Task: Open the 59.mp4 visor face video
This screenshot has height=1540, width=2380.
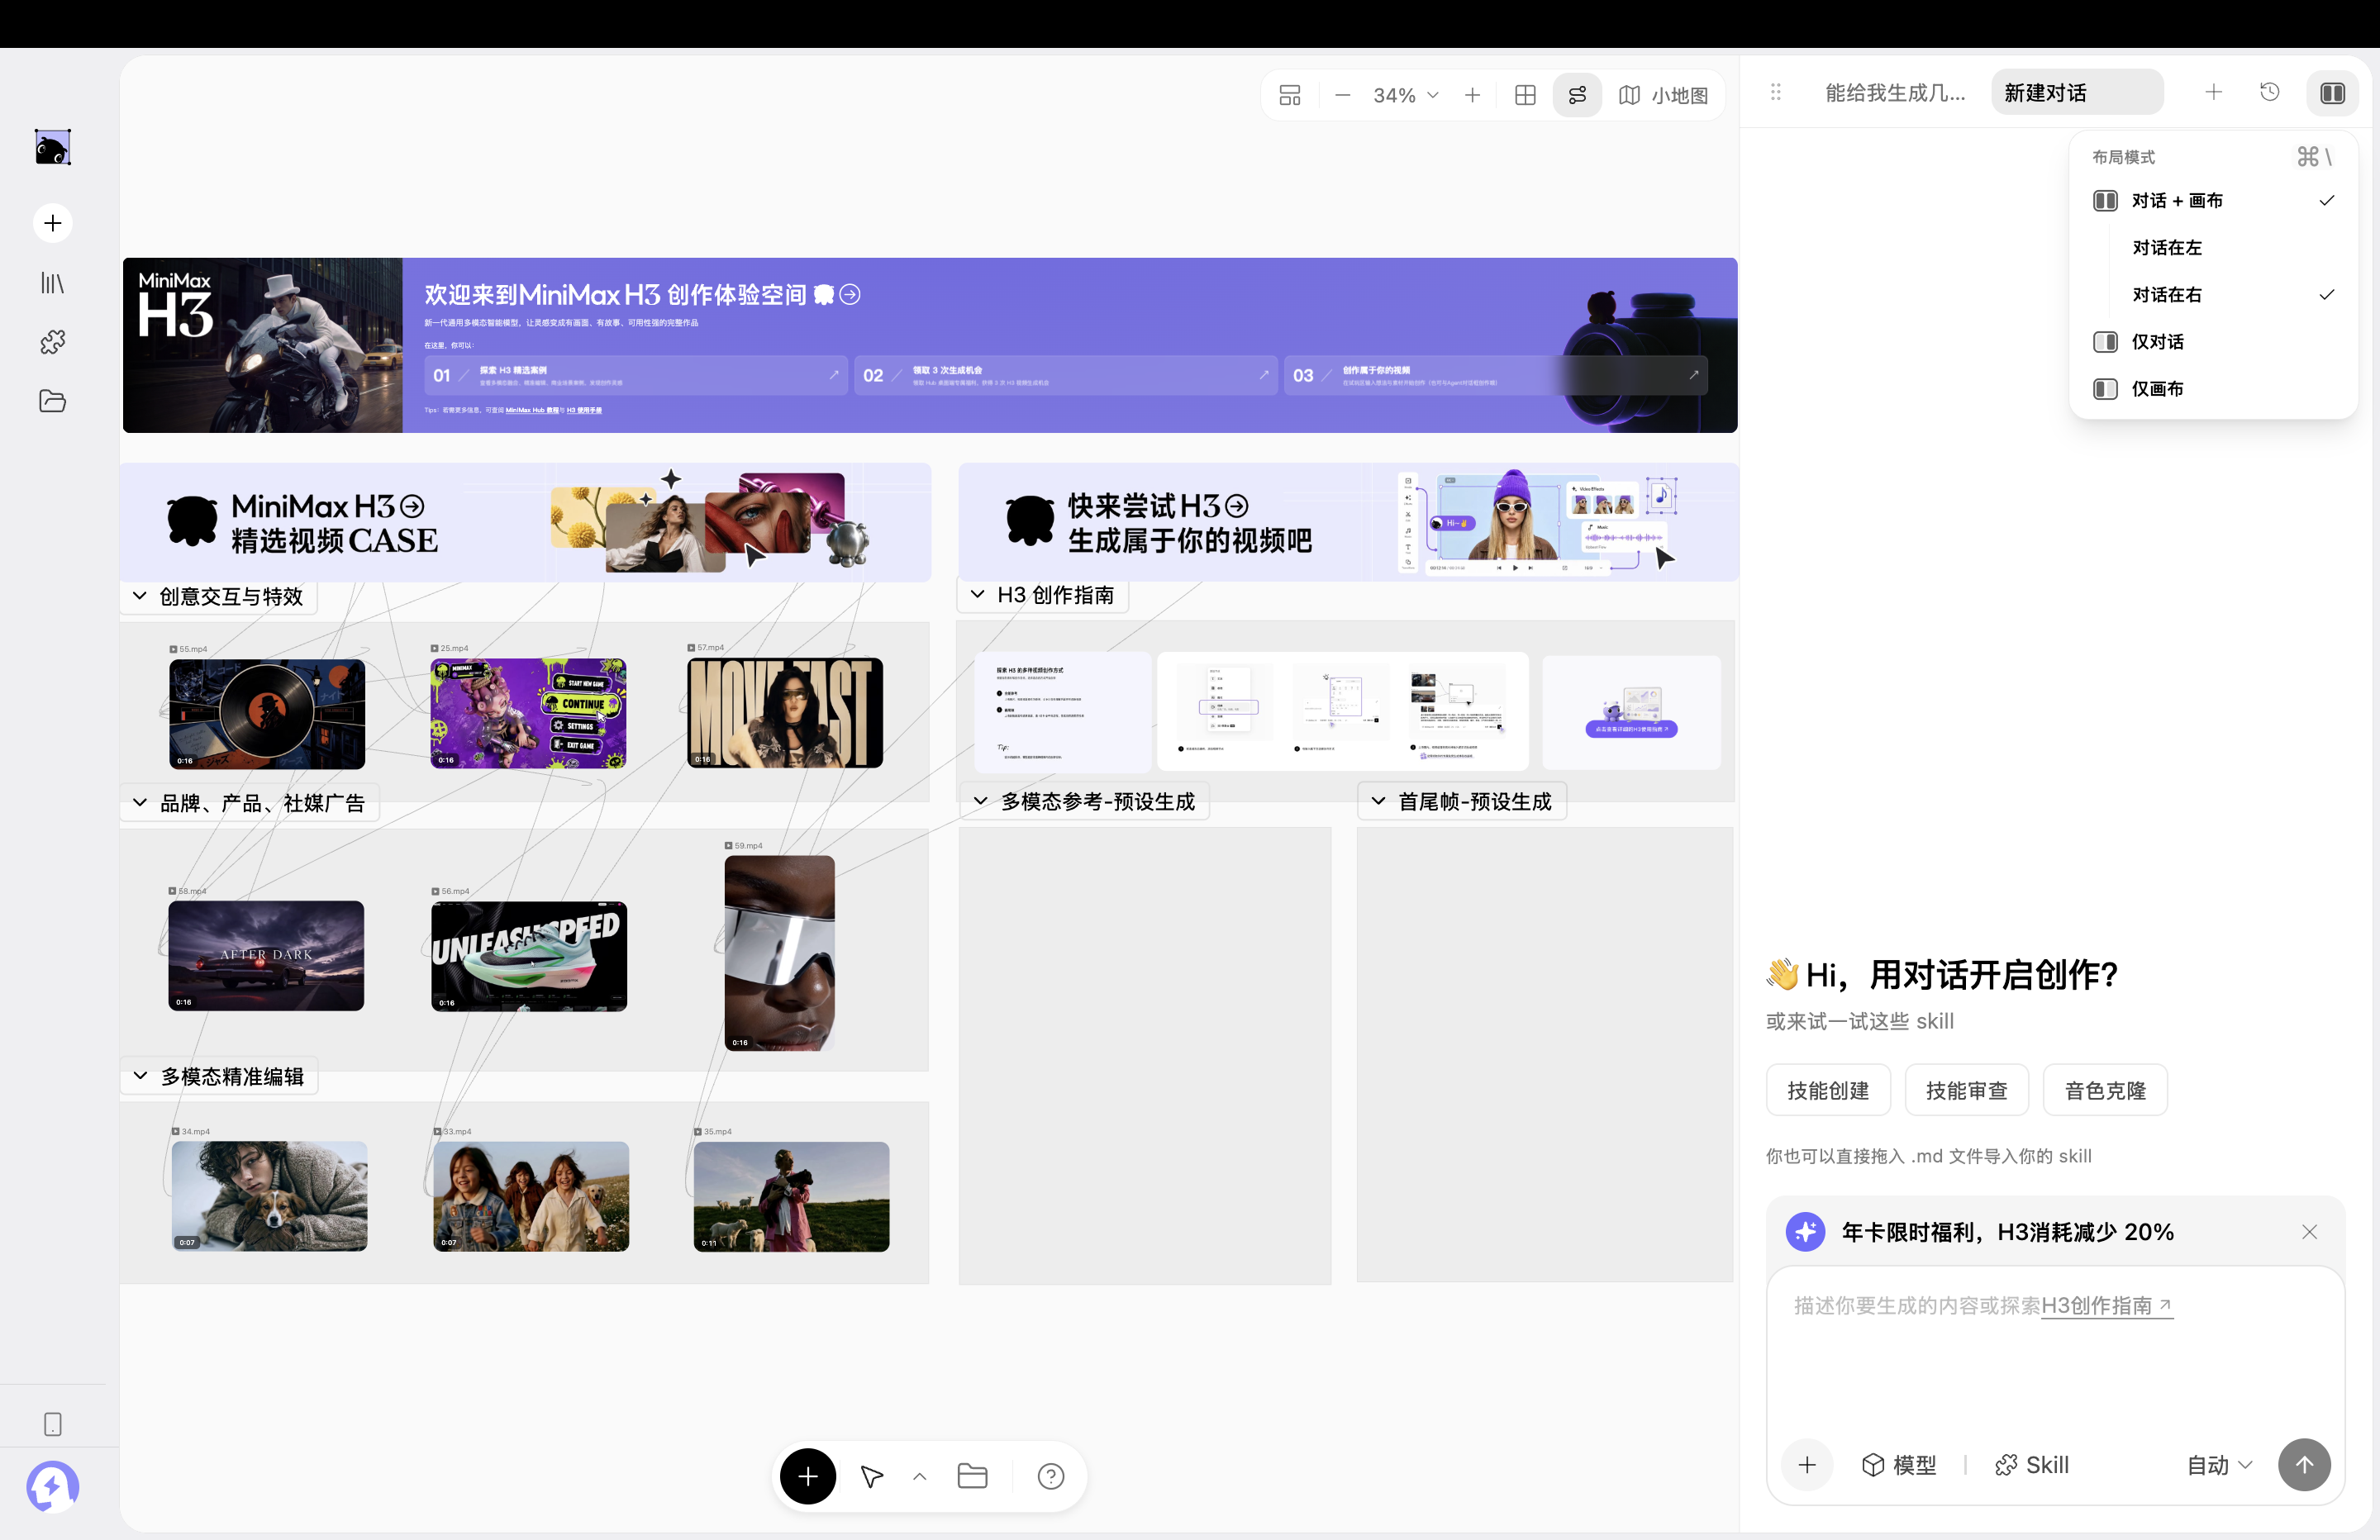Action: pos(780,953)
